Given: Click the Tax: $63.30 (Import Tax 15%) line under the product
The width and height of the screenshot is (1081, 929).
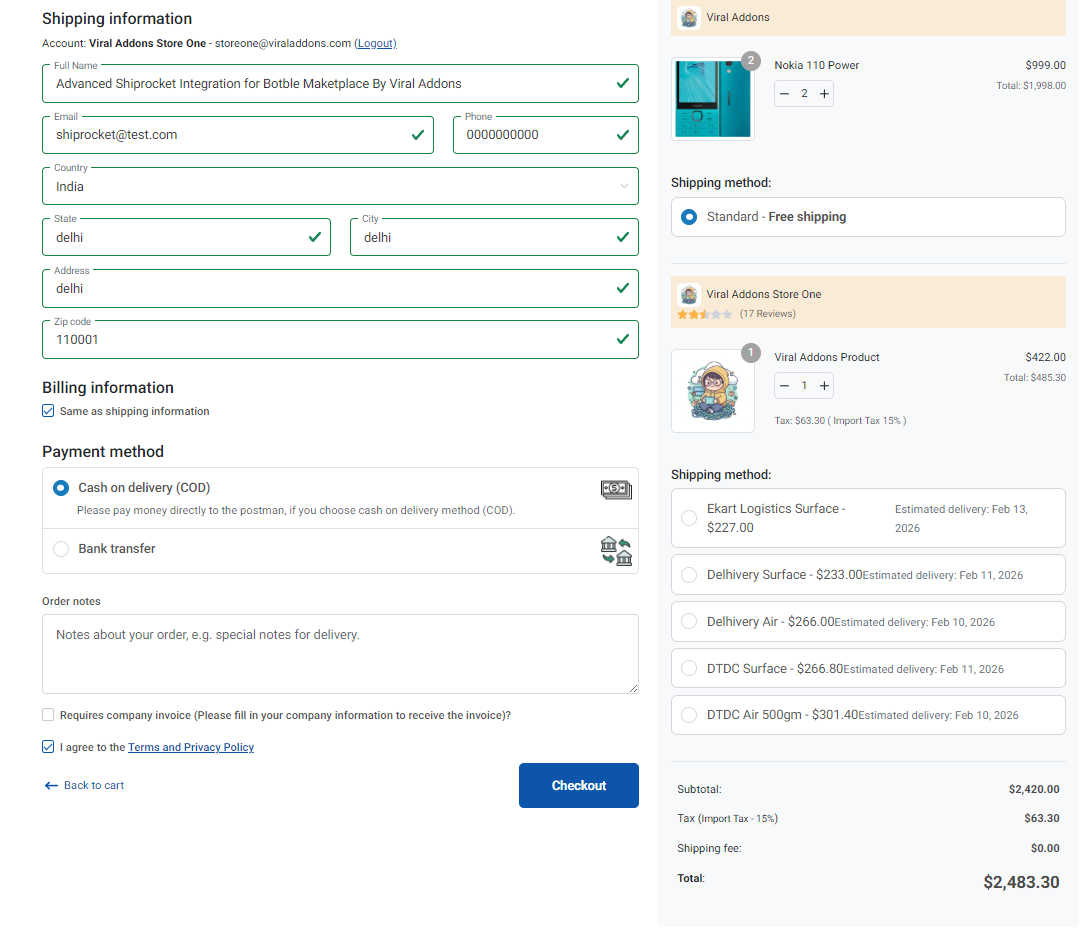Looking at the screenshot, I should 841,421.
